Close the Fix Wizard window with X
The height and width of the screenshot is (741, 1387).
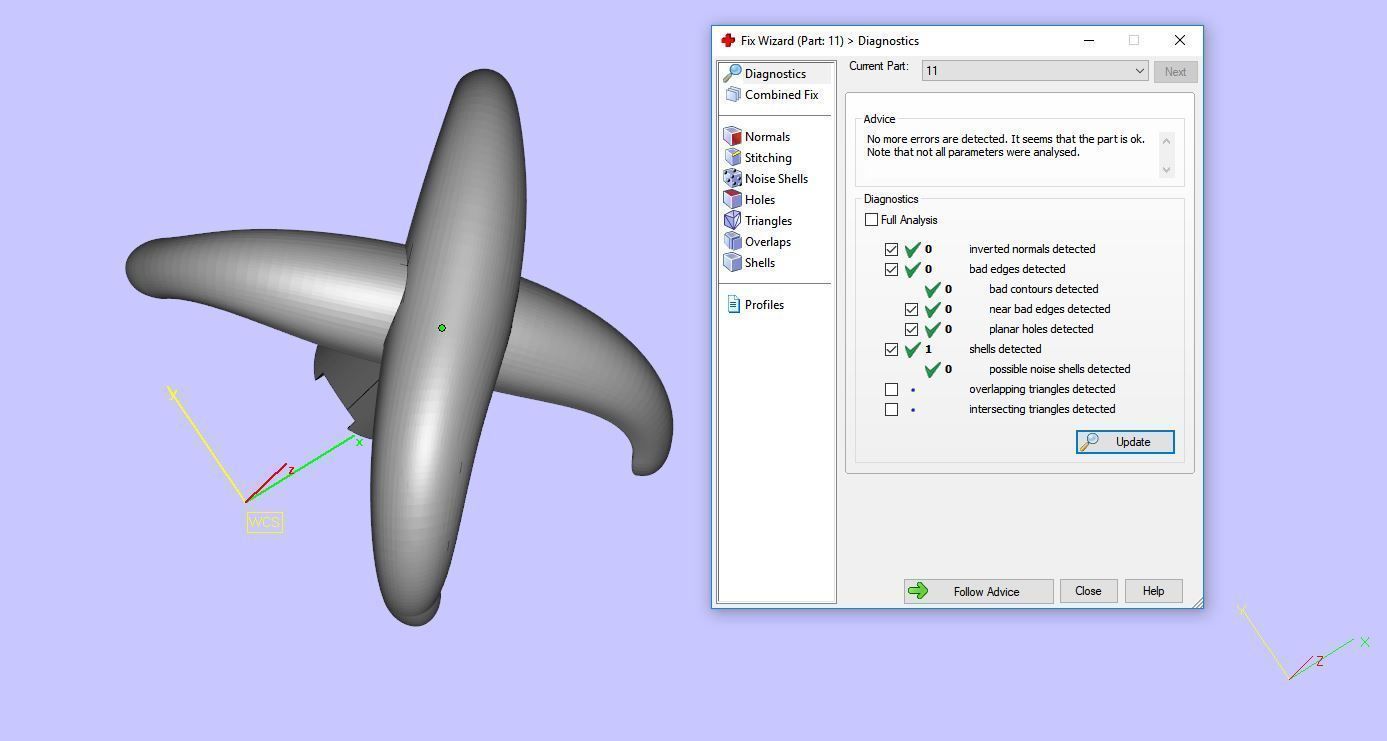click(1180, 40)
